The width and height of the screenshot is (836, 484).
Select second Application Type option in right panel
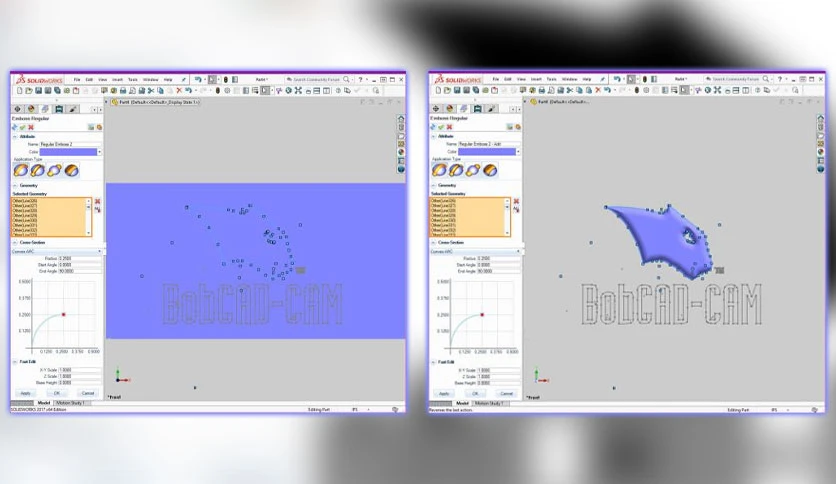[x=456, y=171]
